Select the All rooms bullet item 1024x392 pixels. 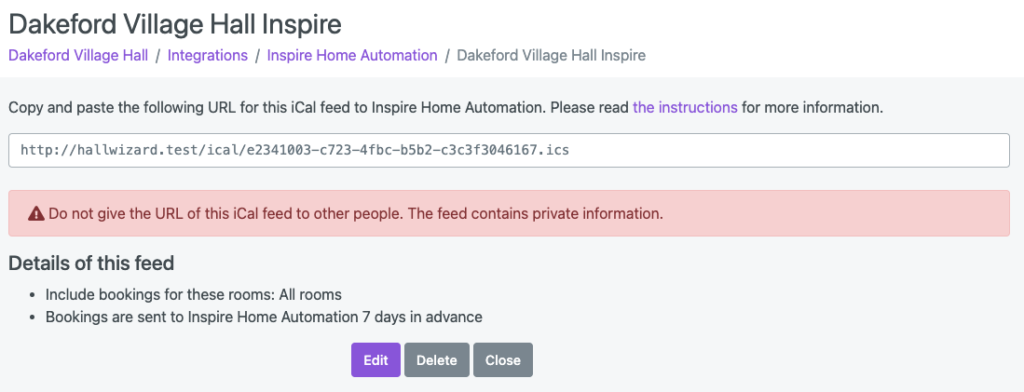click(193, 295)
